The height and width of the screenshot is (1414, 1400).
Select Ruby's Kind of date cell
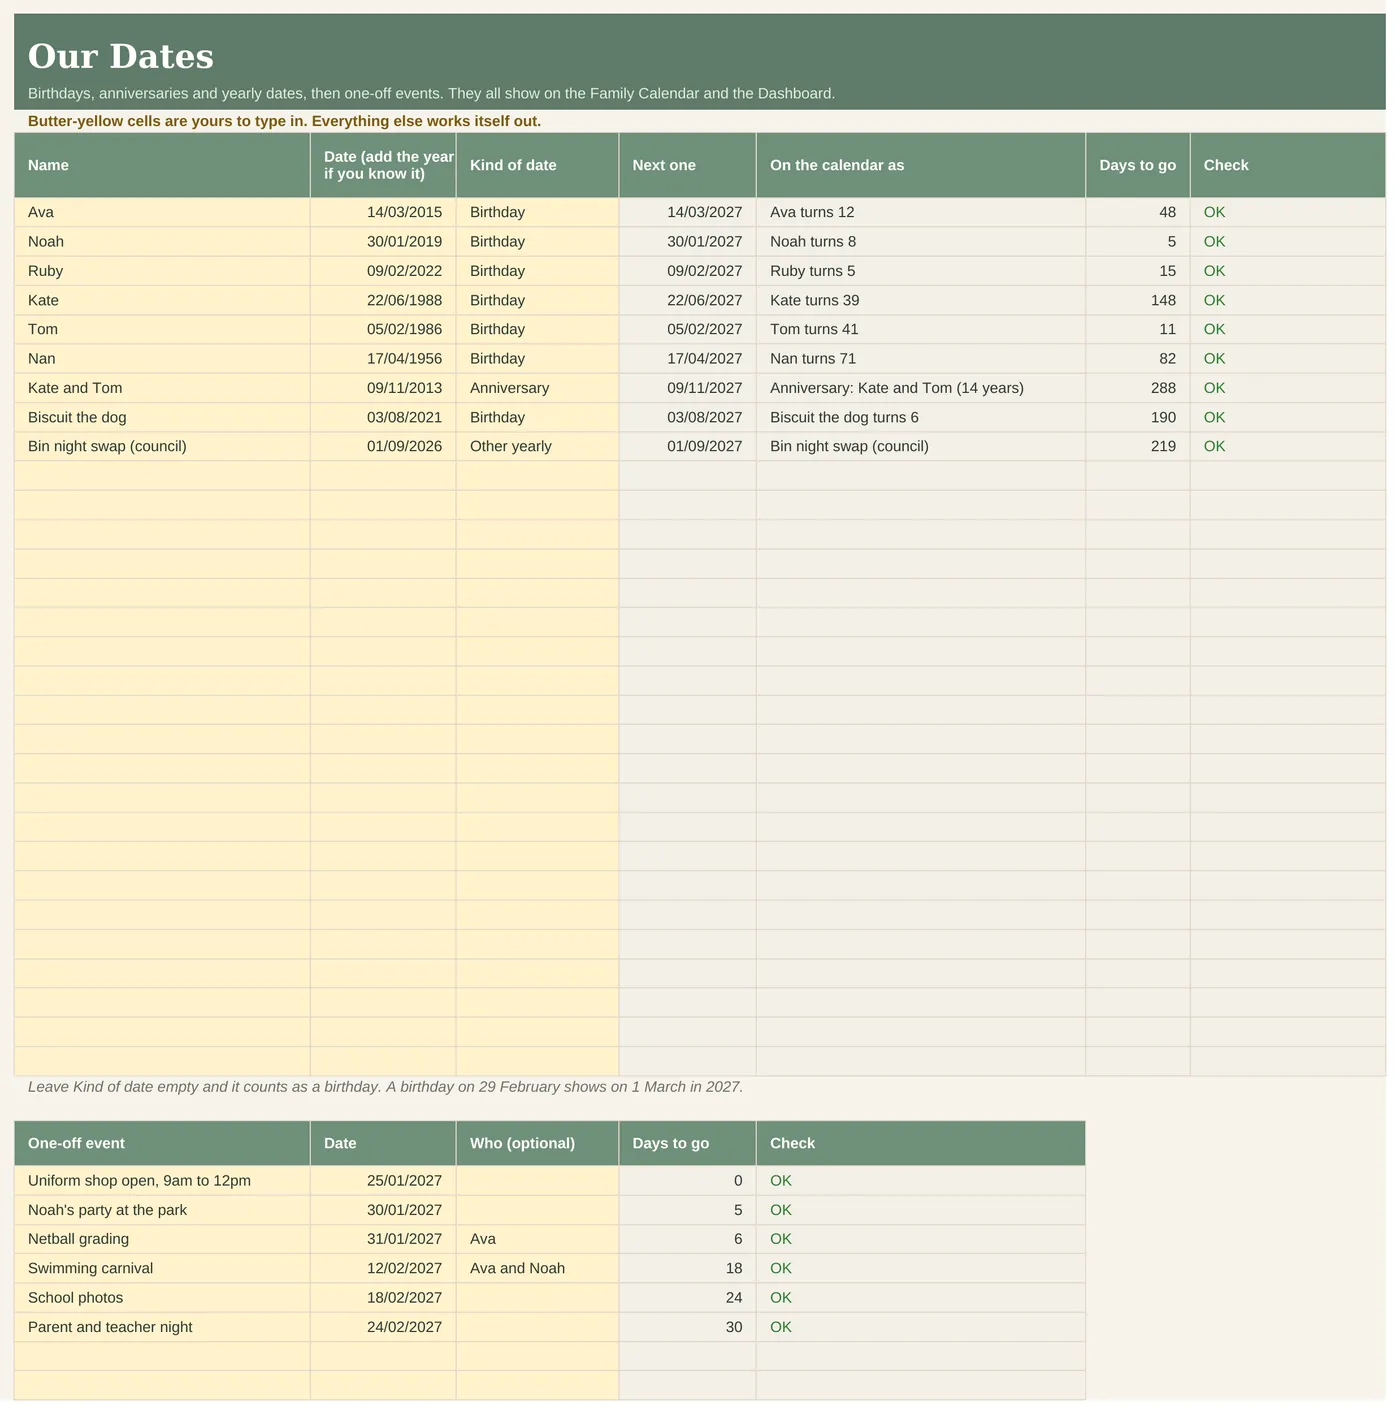click(537, 273)
